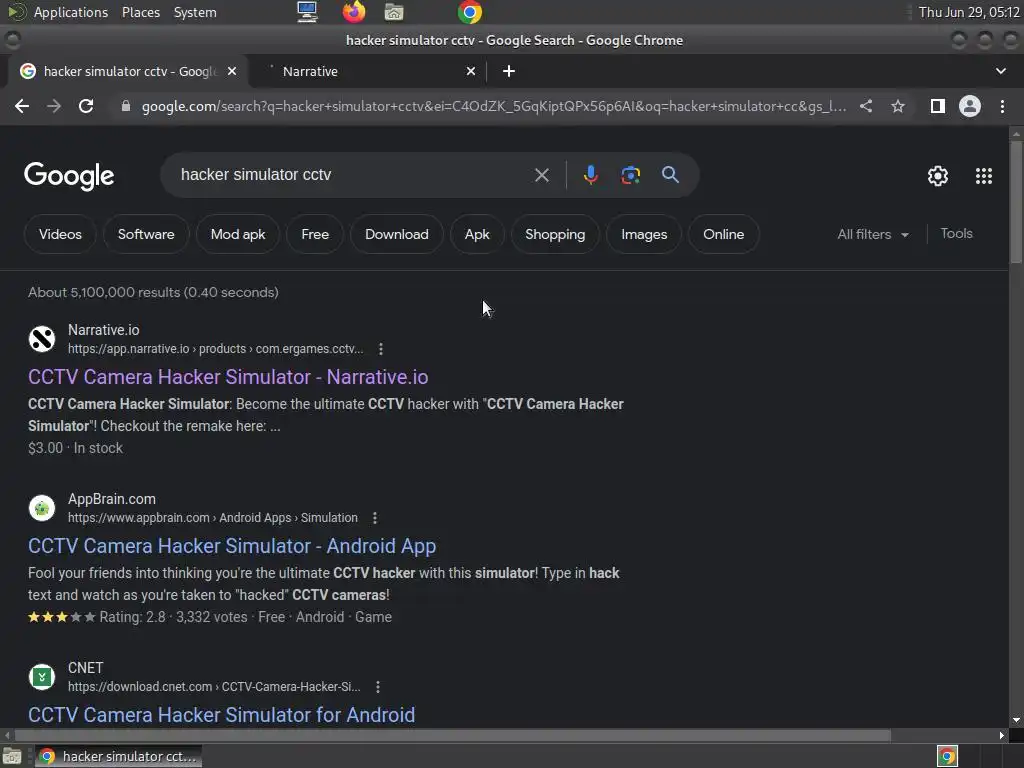Screen dimensions: 1024x768
Task: Open the Places menu
Action: coord(140,12)
